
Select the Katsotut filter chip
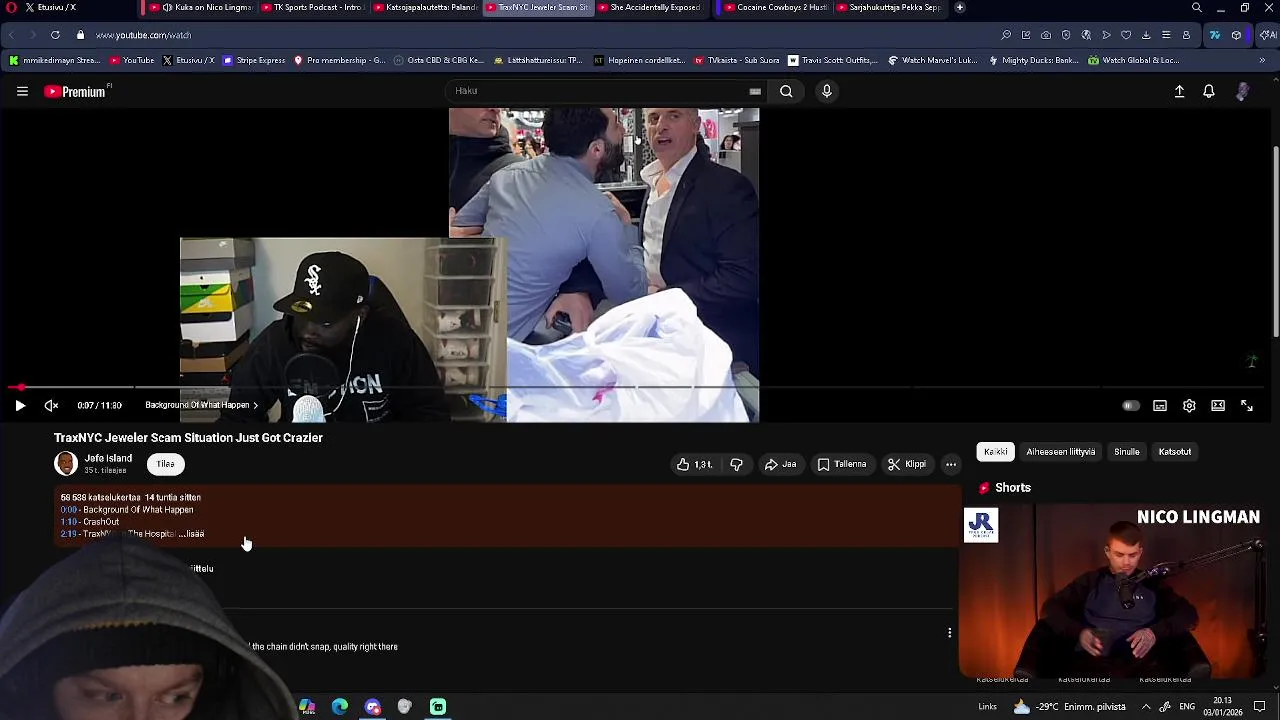(1175, 452)
